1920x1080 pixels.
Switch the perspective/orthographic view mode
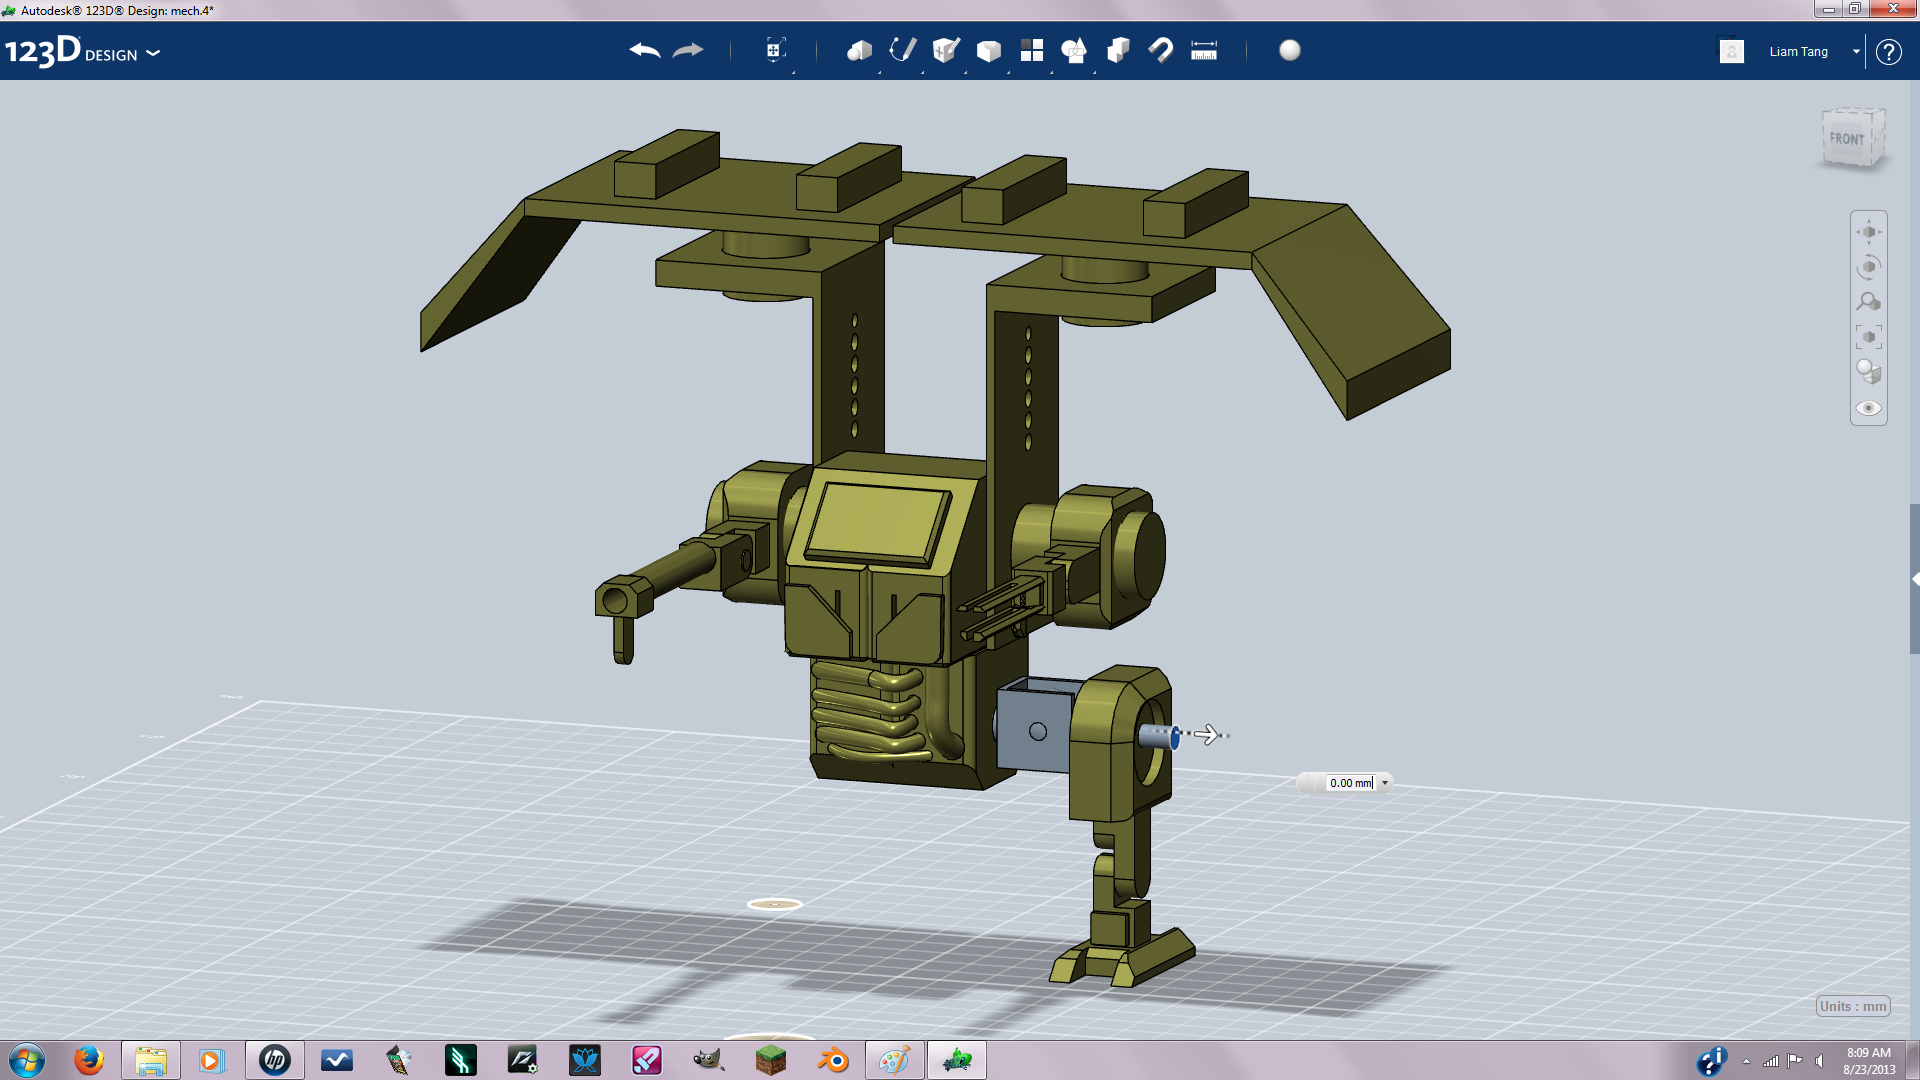(1869, 372)
